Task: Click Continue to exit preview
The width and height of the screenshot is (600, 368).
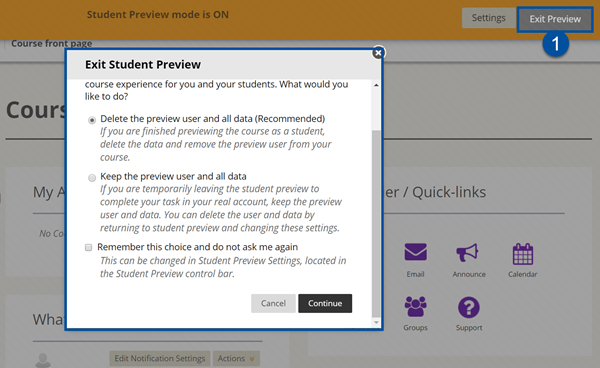Action: [x=325, y=303]
